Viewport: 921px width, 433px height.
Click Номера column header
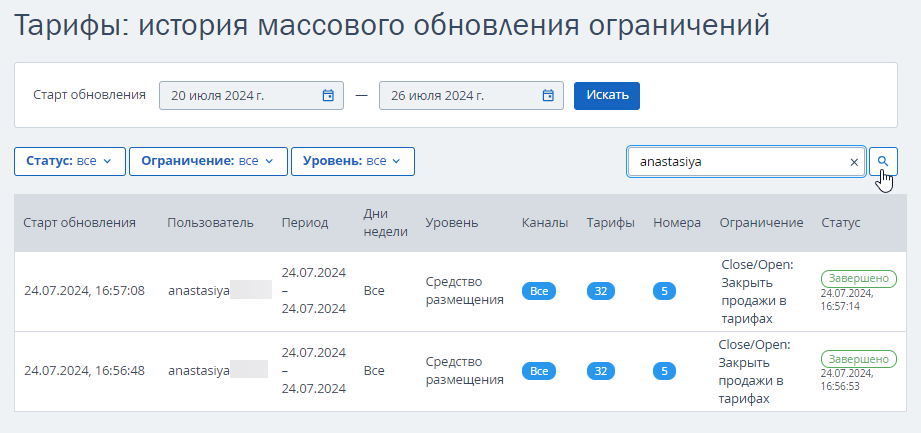pos(677,223)
